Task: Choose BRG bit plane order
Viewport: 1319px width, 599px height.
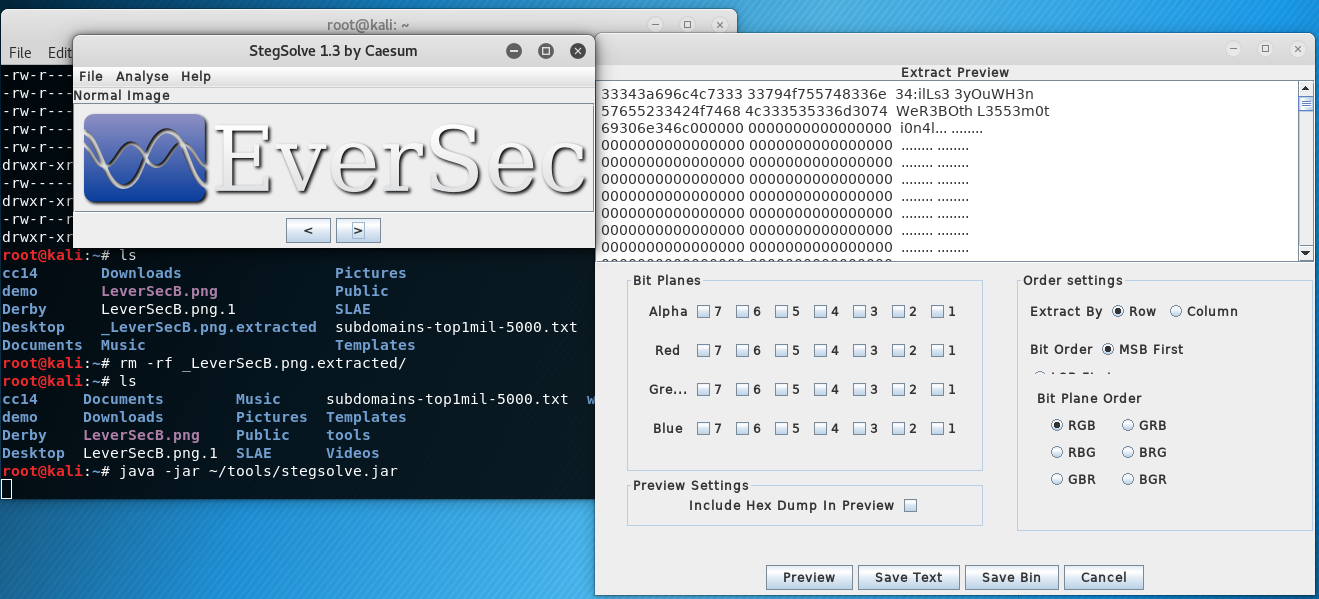Action: pos(1129,452)
